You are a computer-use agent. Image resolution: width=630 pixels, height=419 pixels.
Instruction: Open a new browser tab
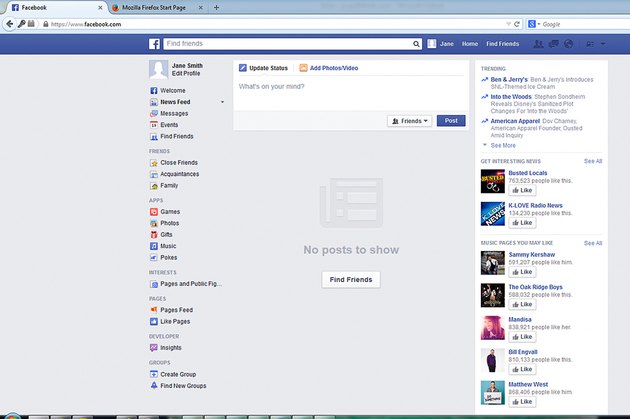point(216,8)
